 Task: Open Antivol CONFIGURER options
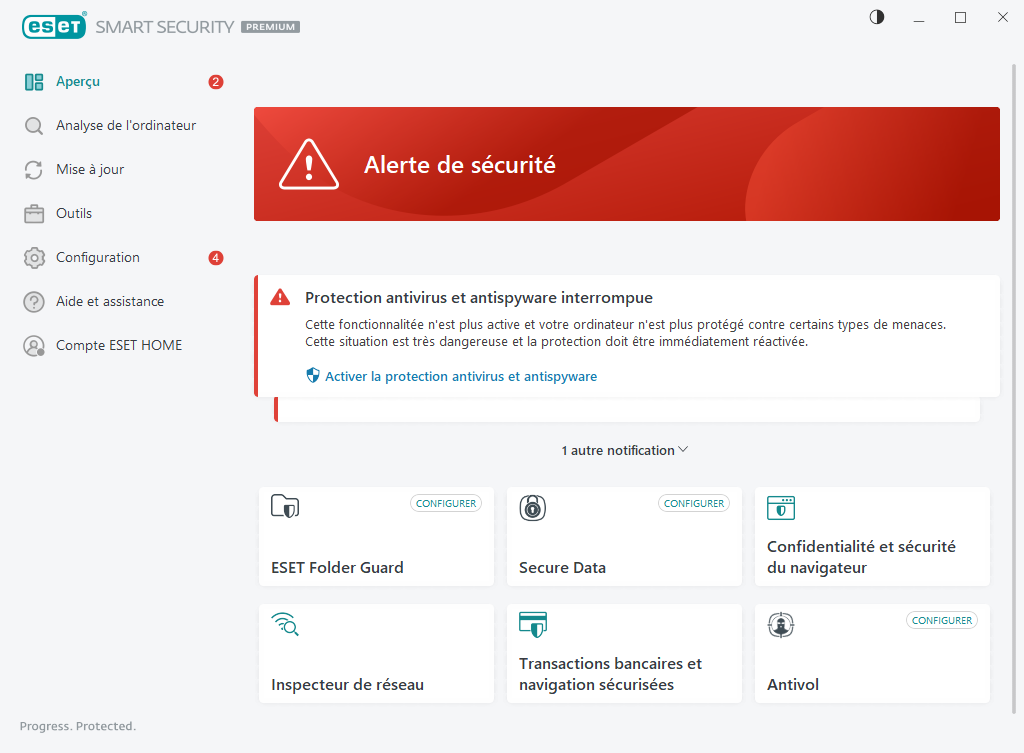point(941,620)
